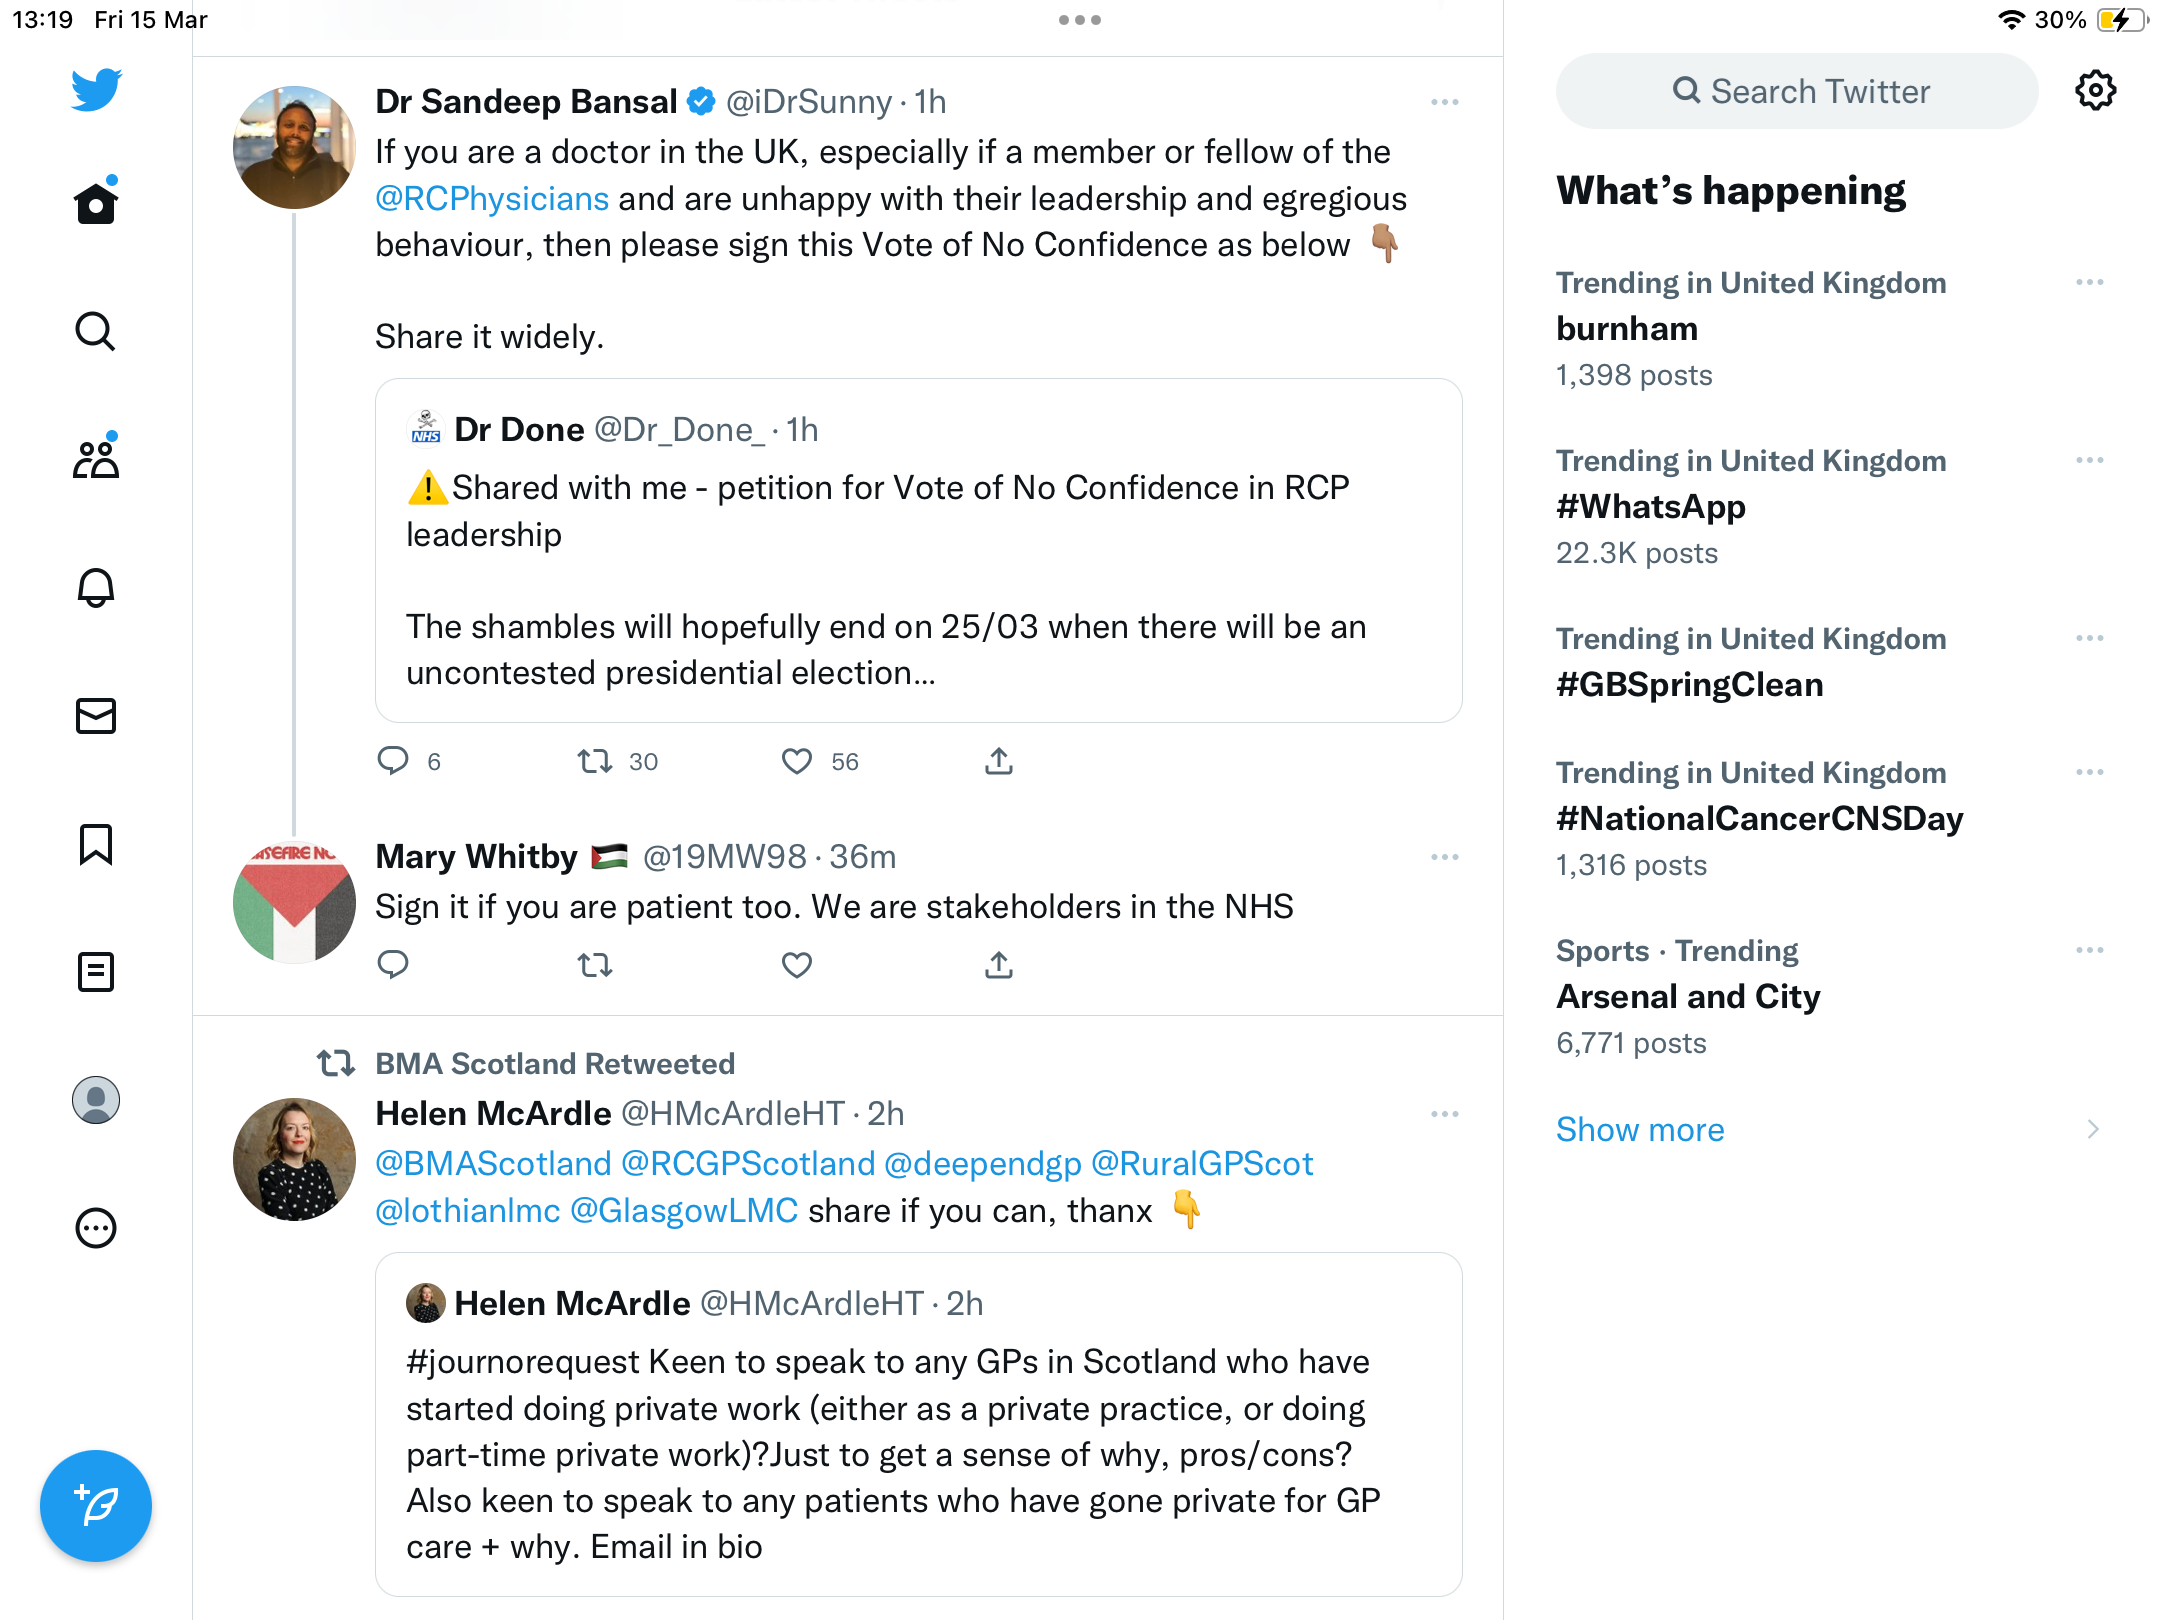Open the Notifications bell

coord(96,587)
